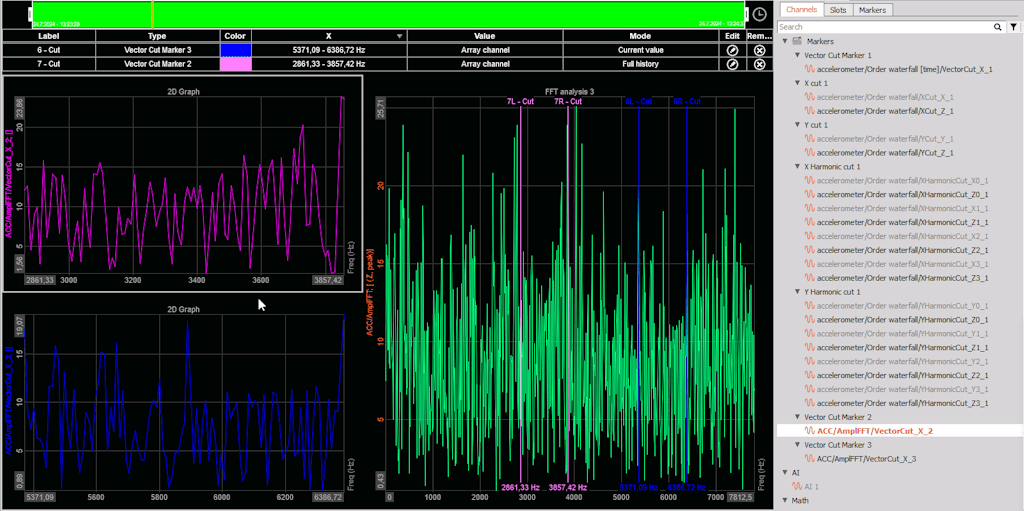Collapse the Y cut 1 group
The height and width of the screenshot is (511, 1024).
pyautogui.click(x=798, y=124)
